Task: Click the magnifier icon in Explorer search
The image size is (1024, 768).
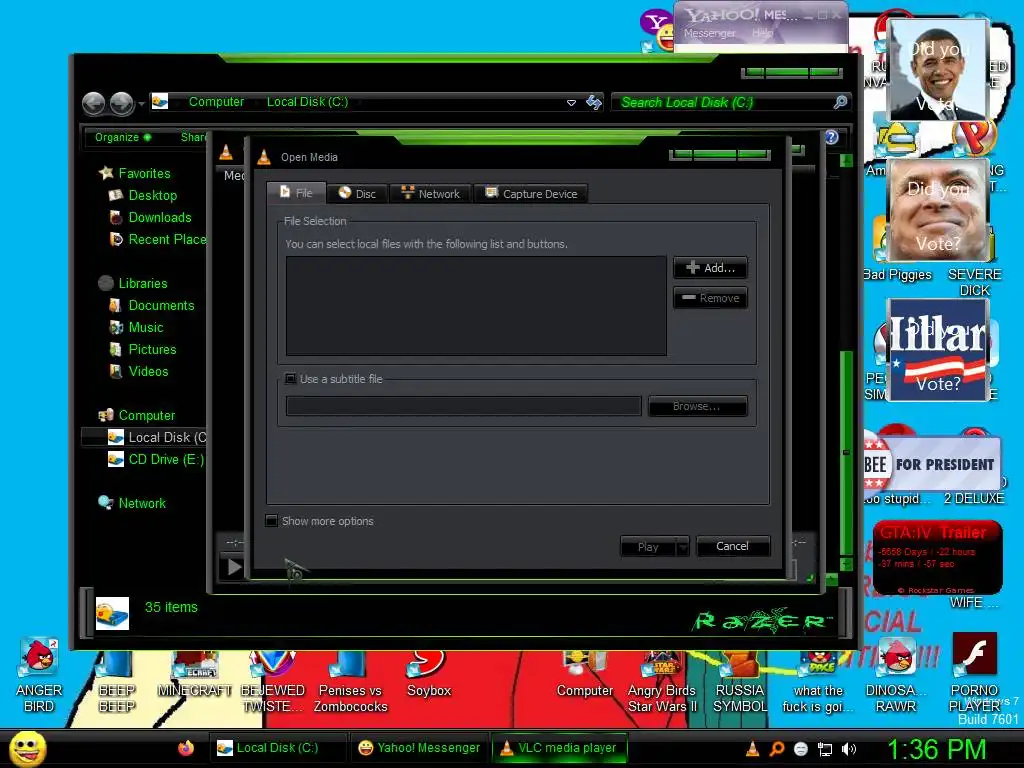Action: pos(840,102)
